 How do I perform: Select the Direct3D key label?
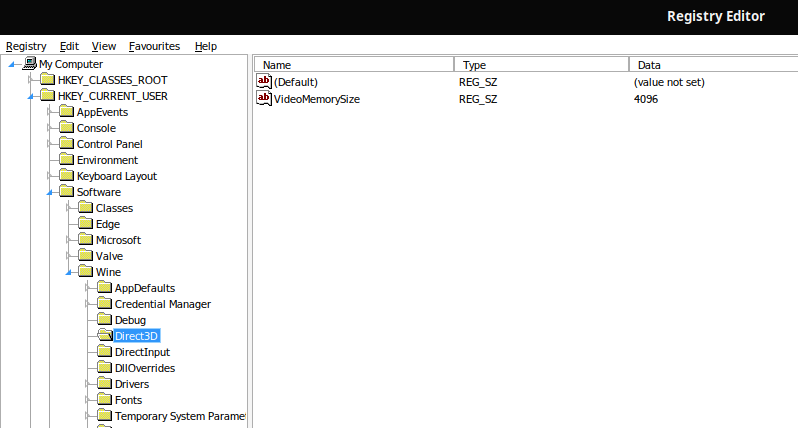[x=136, y=336]
